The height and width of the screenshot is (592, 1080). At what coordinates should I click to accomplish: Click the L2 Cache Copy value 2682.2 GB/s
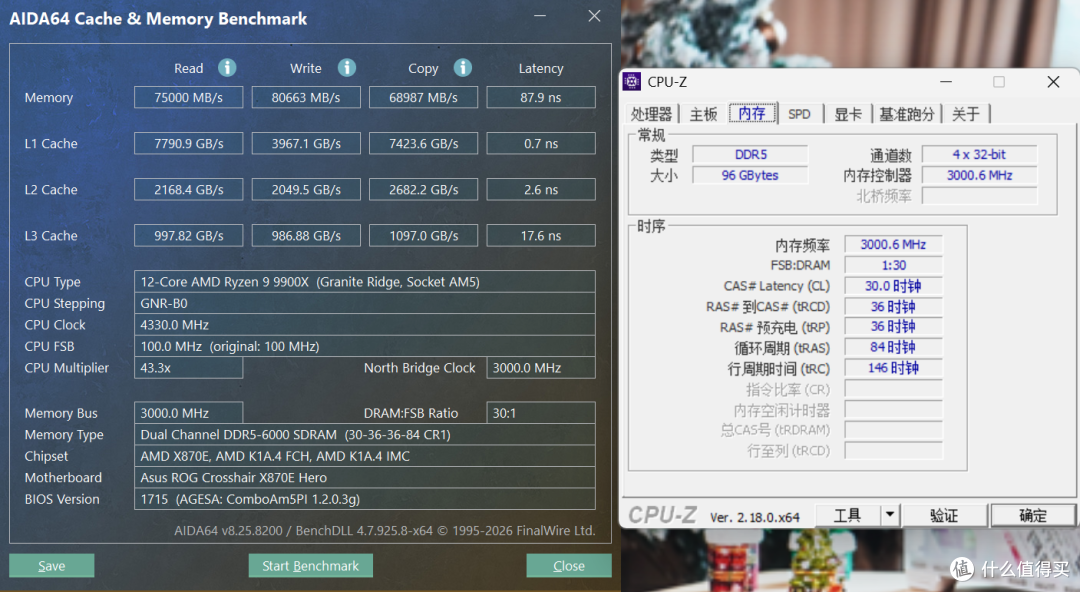424,190
